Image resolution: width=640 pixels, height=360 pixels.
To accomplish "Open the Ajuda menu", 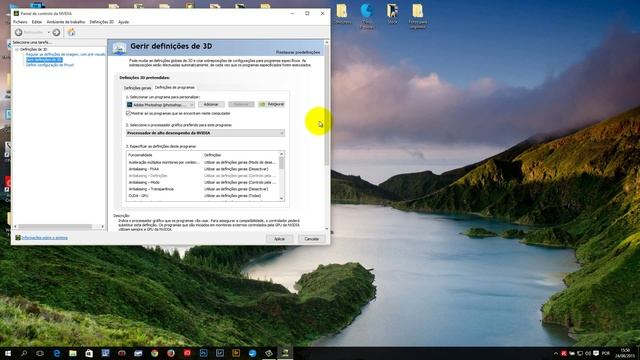I will click(123, 22).
